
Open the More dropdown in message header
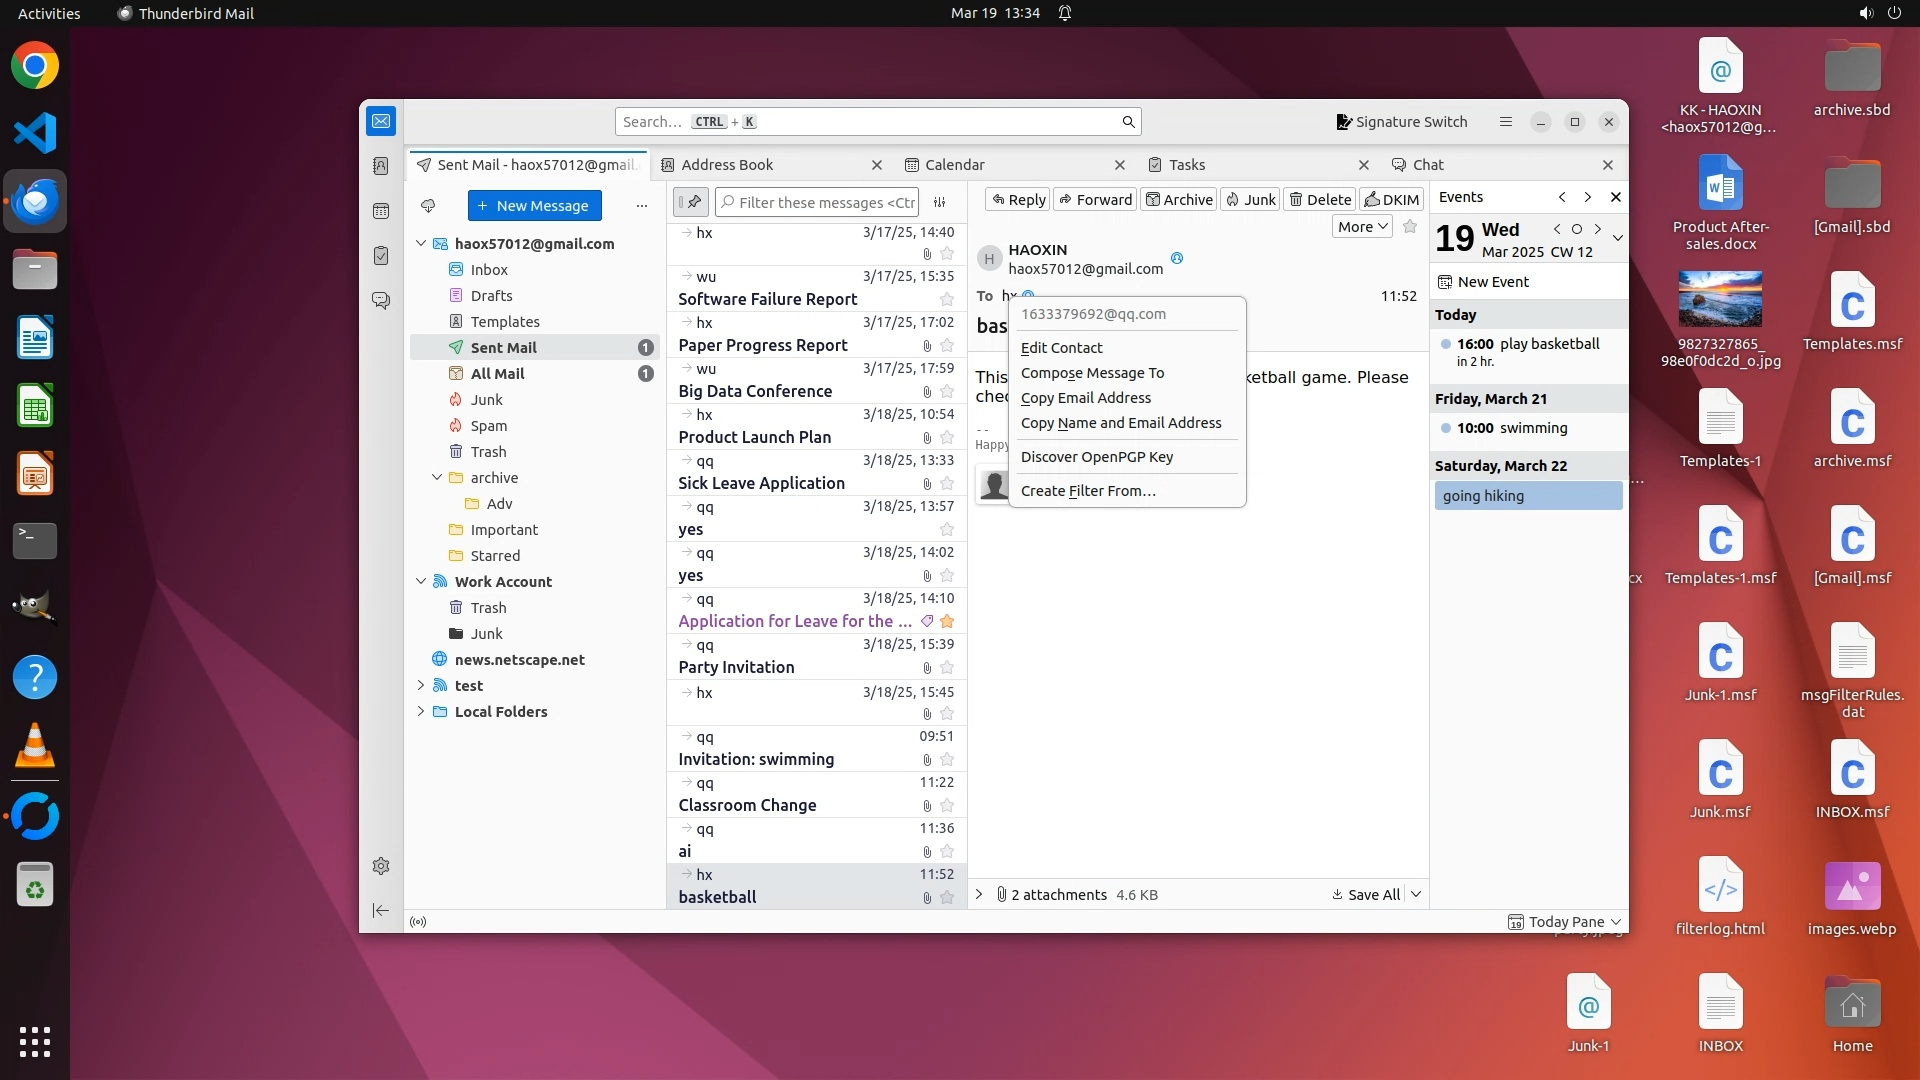click(x=1362, y=227)
